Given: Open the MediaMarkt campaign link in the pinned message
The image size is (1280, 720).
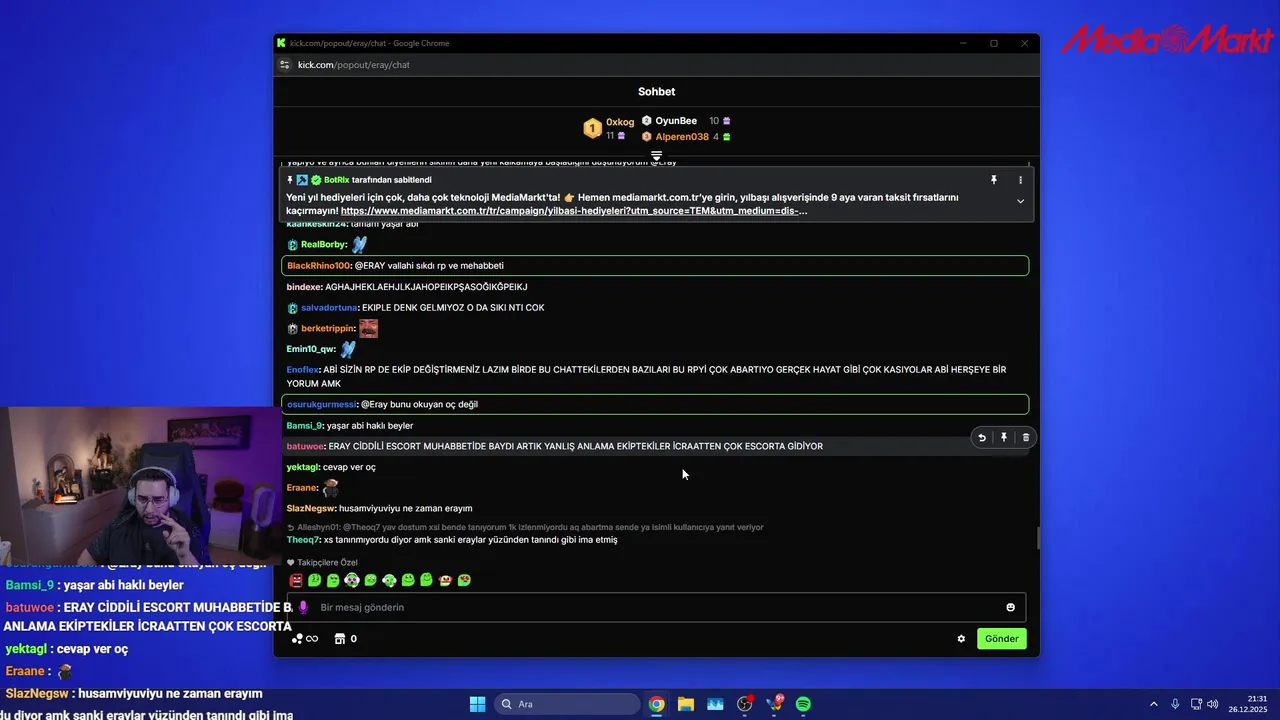Looking at the screenshot, I should point(574,211).
